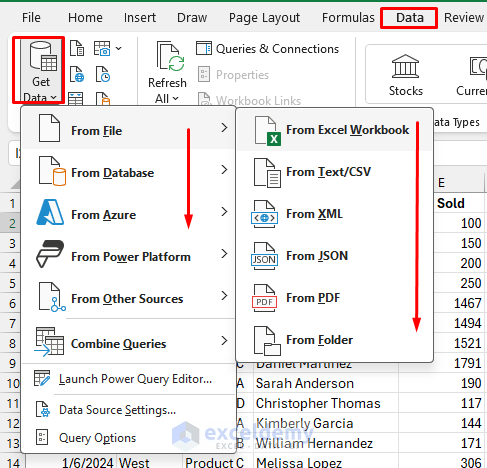Click the Azure logo icon

click(x=50, y=212)
